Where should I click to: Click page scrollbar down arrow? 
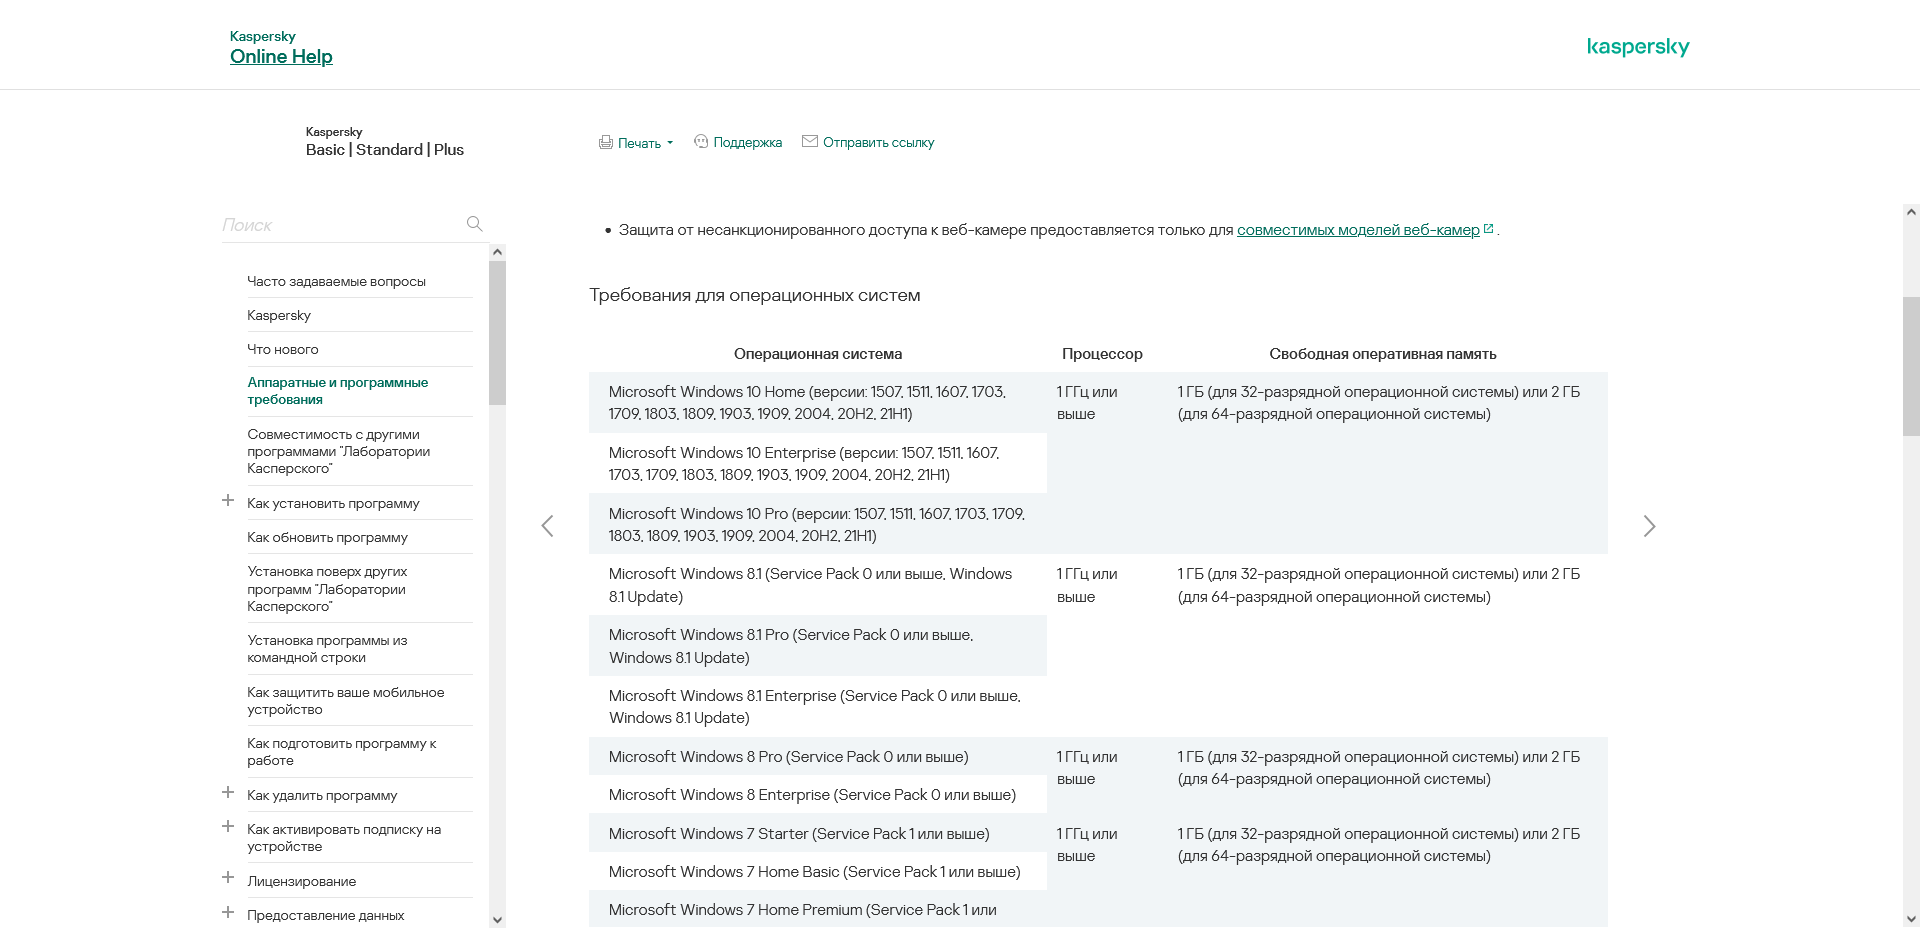point(1911,919)
